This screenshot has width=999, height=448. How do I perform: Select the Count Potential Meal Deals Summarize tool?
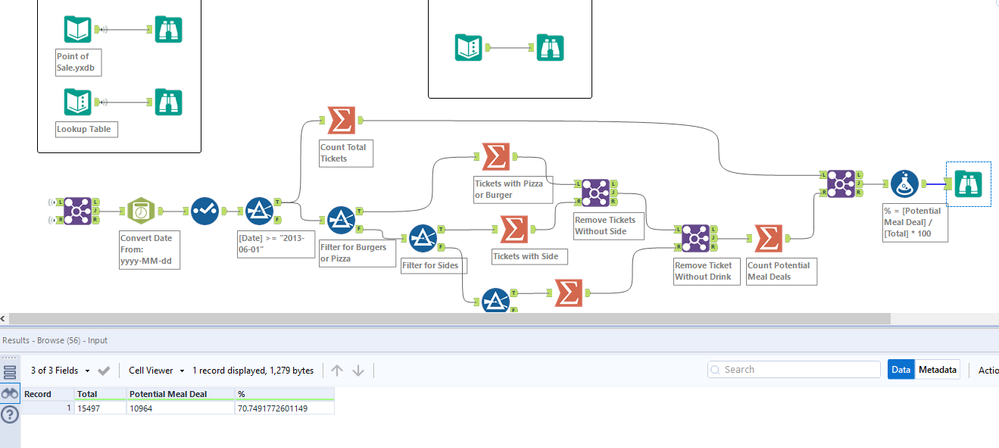click(x=768, y=238)
